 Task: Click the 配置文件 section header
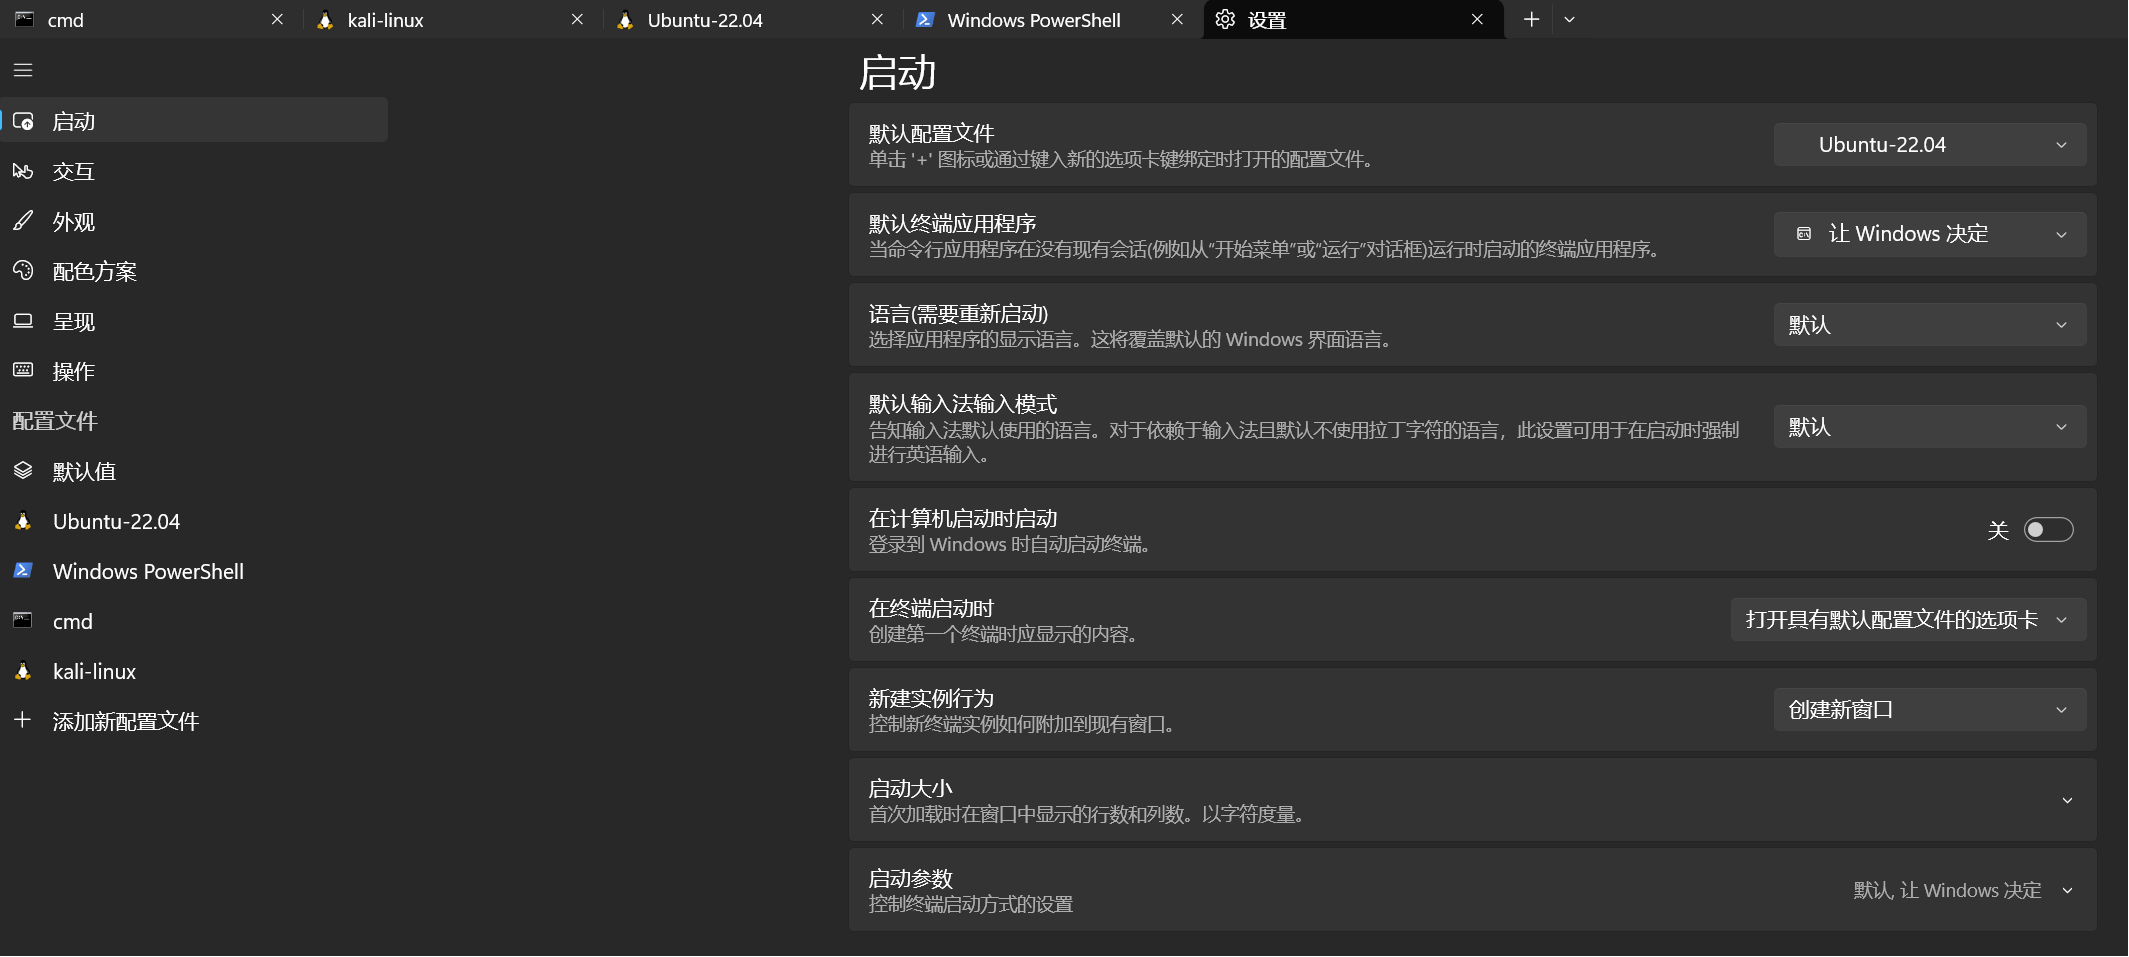click(x=55, y=421)
